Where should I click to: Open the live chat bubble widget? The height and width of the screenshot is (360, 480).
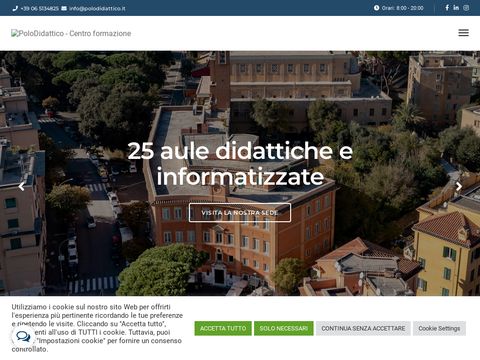(x=23, y=337)
